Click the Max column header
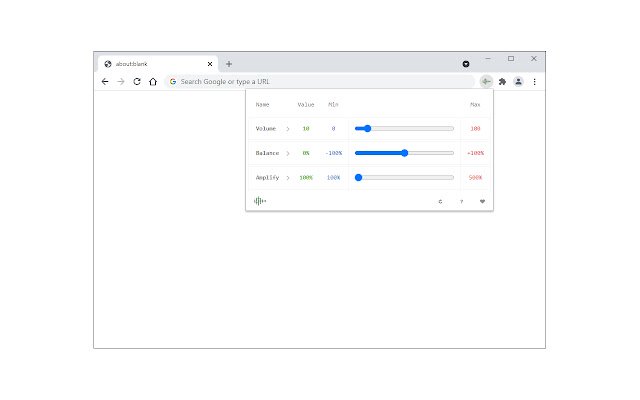640x400 pixels. pyautogui.click(x=475, y=105)
